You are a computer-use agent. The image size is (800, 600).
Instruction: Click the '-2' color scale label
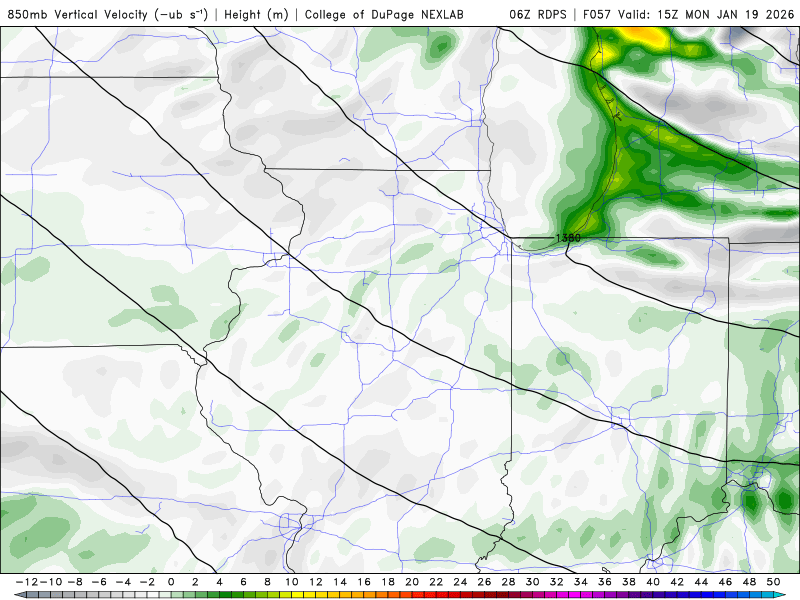point(147,582)
